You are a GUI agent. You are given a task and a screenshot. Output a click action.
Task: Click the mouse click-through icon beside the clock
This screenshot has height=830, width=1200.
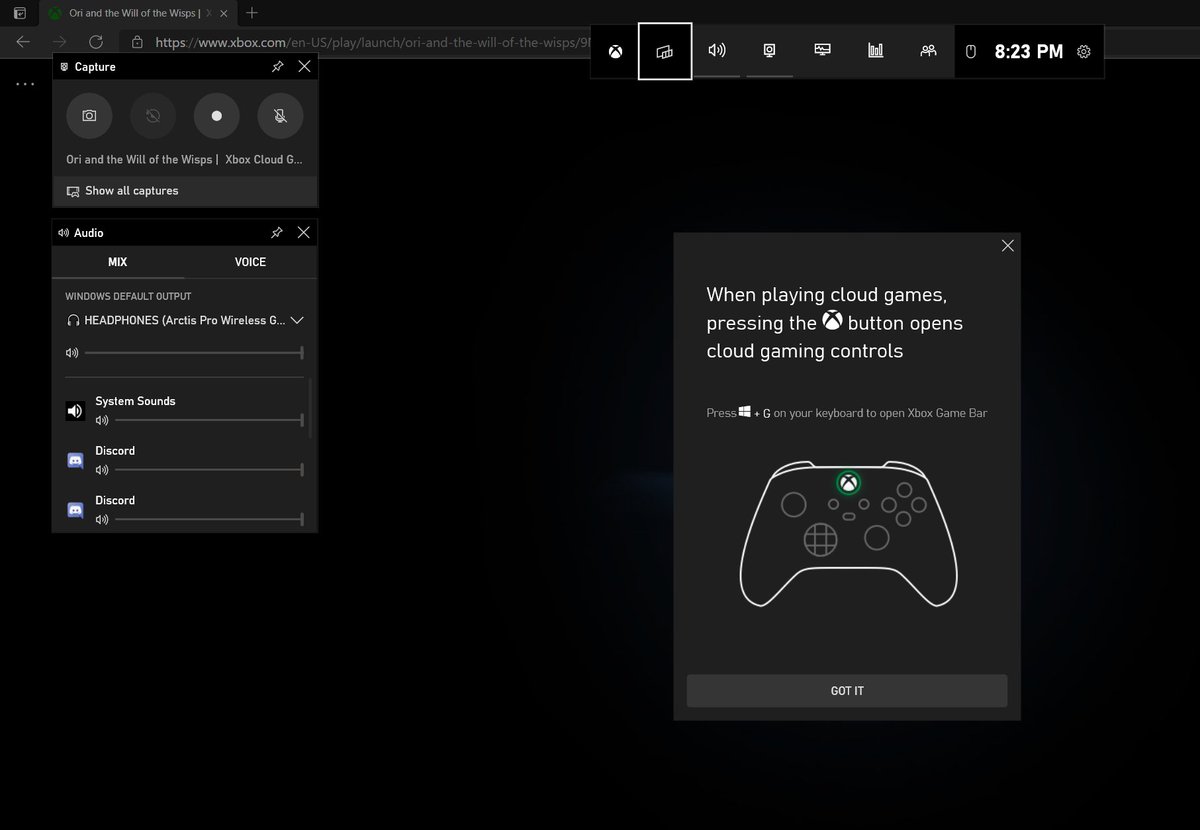pos(970,52)
